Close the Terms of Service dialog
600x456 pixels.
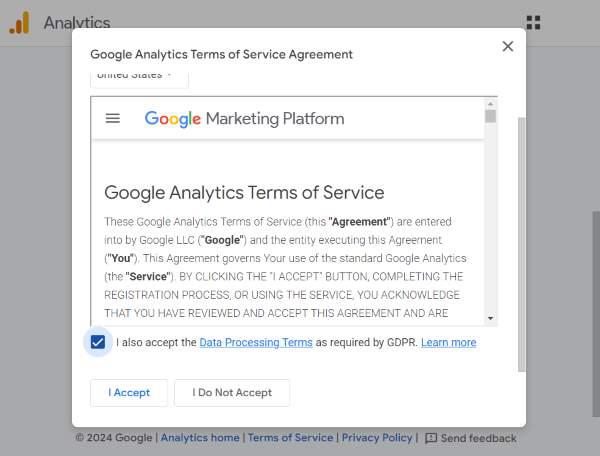pos(507,46)
